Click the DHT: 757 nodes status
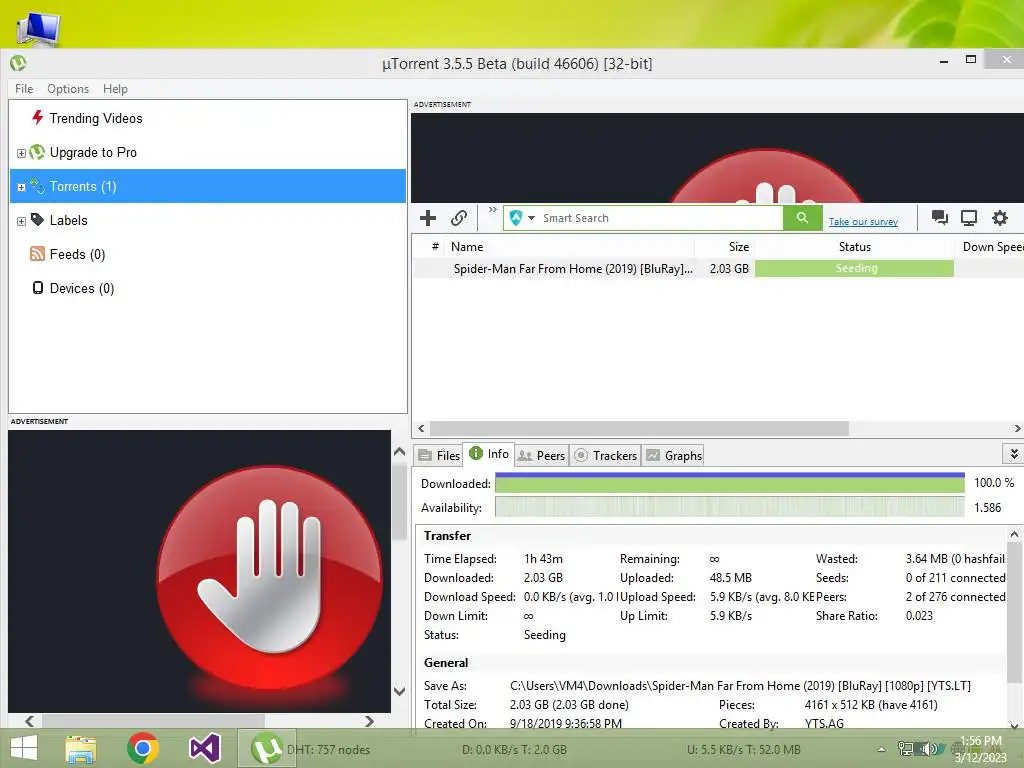1024x768 pixels. pos(328,750)
